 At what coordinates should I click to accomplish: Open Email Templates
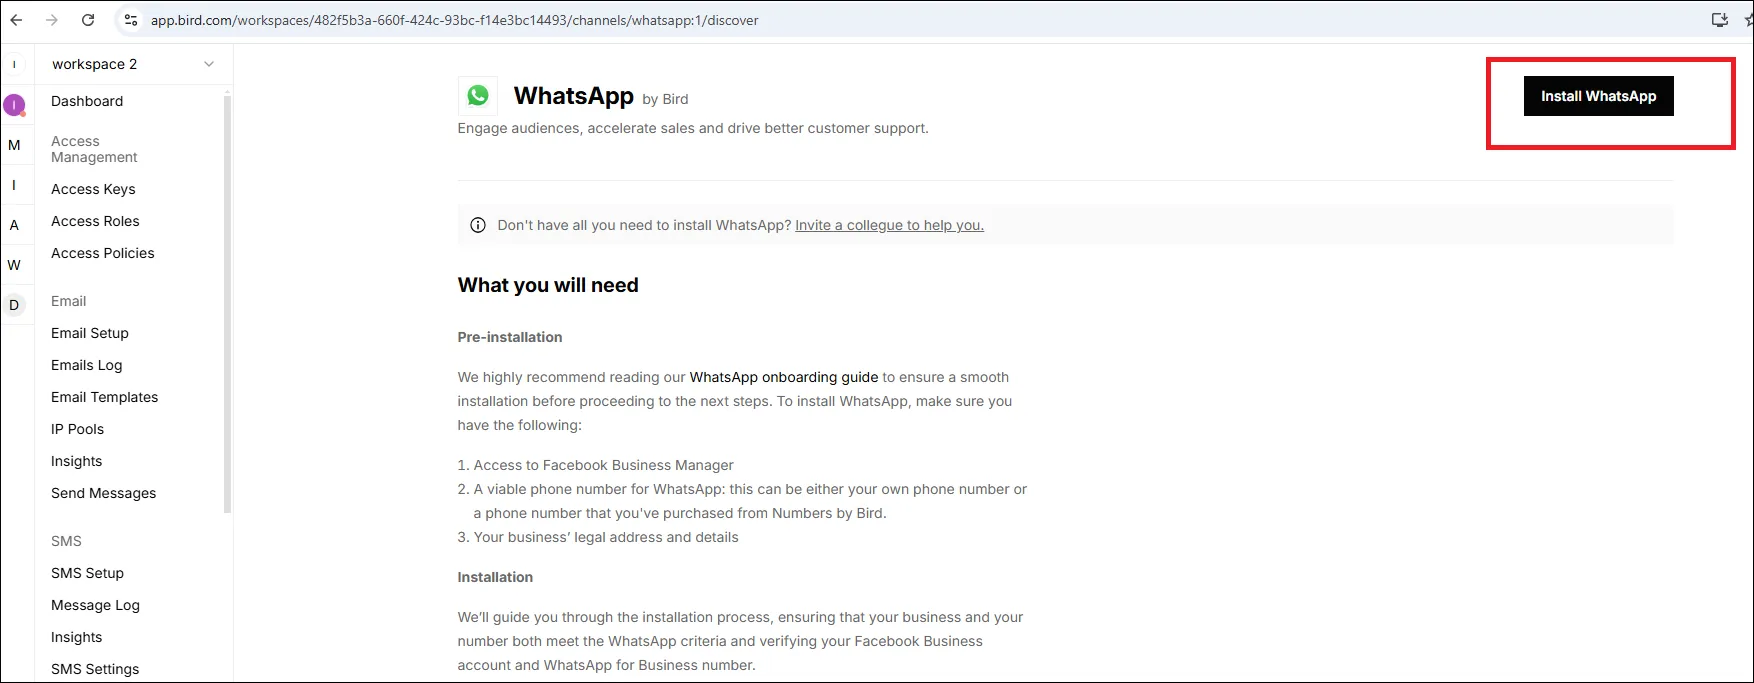pos(105,397)
